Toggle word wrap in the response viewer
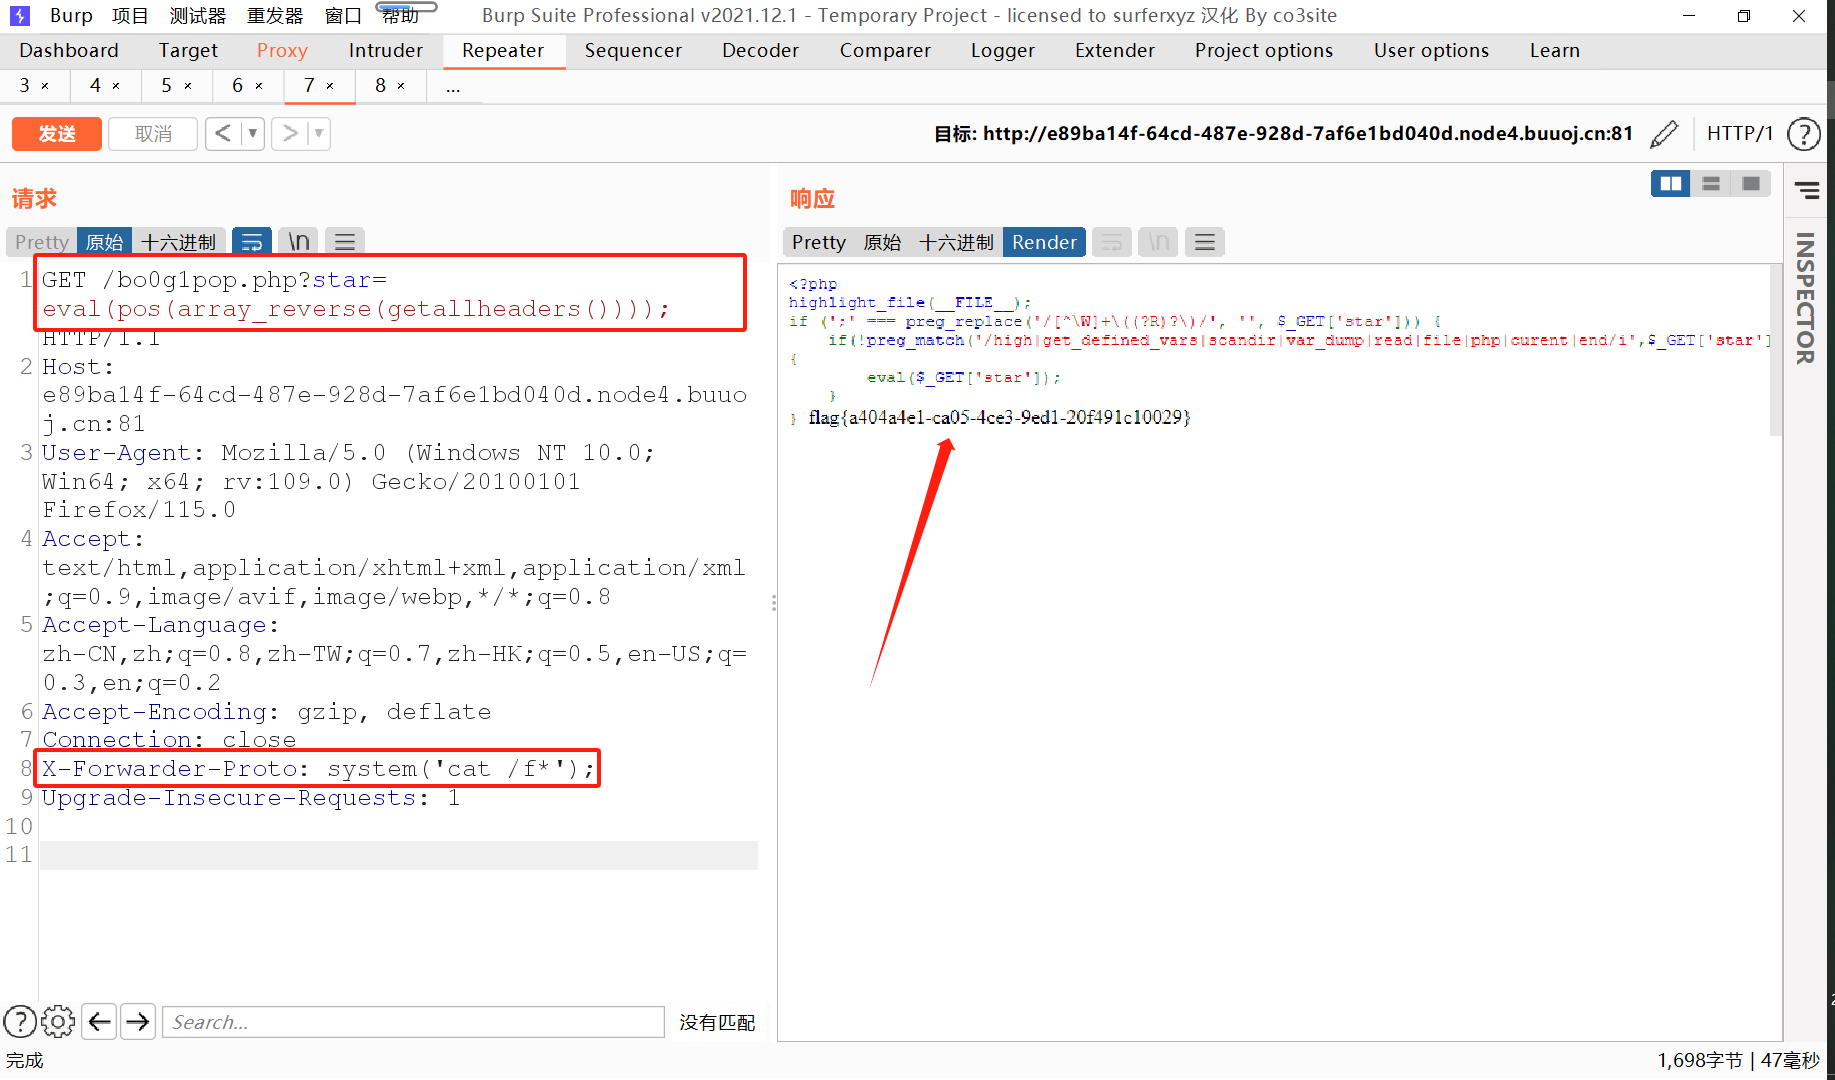 (x=1112, y=242)
